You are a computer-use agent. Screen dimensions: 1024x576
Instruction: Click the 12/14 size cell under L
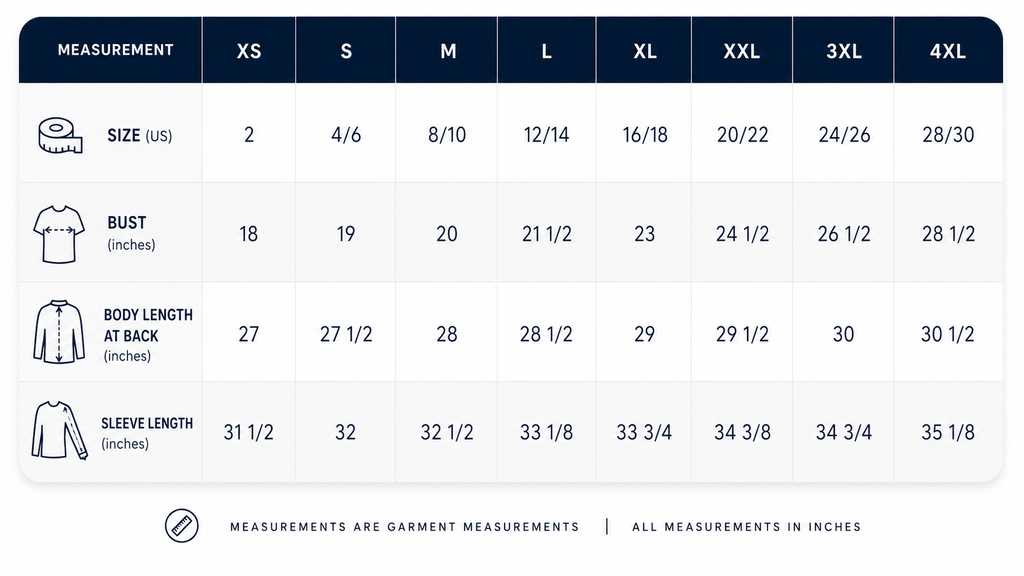tap(547, 135)
